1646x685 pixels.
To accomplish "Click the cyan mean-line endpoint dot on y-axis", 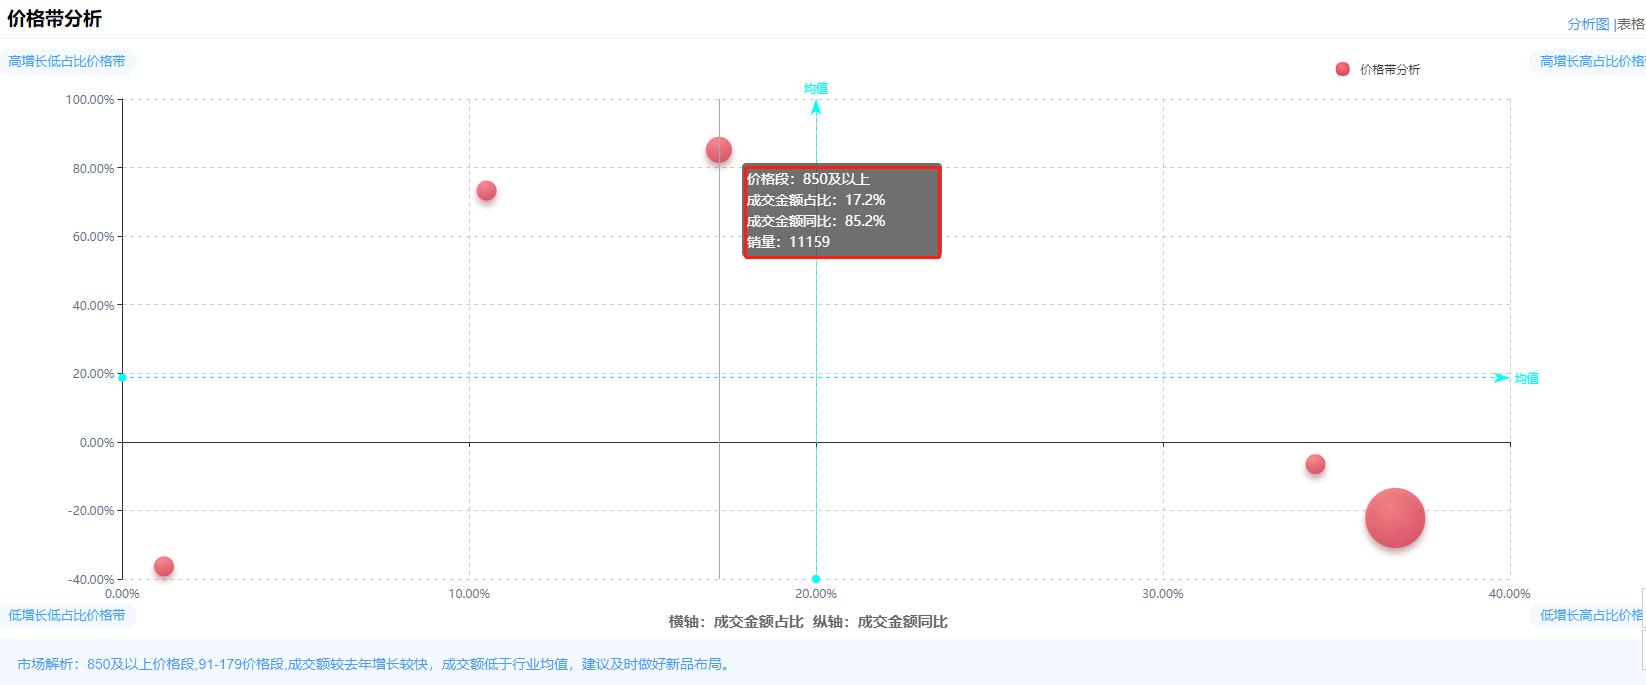I will click(122, 377).
